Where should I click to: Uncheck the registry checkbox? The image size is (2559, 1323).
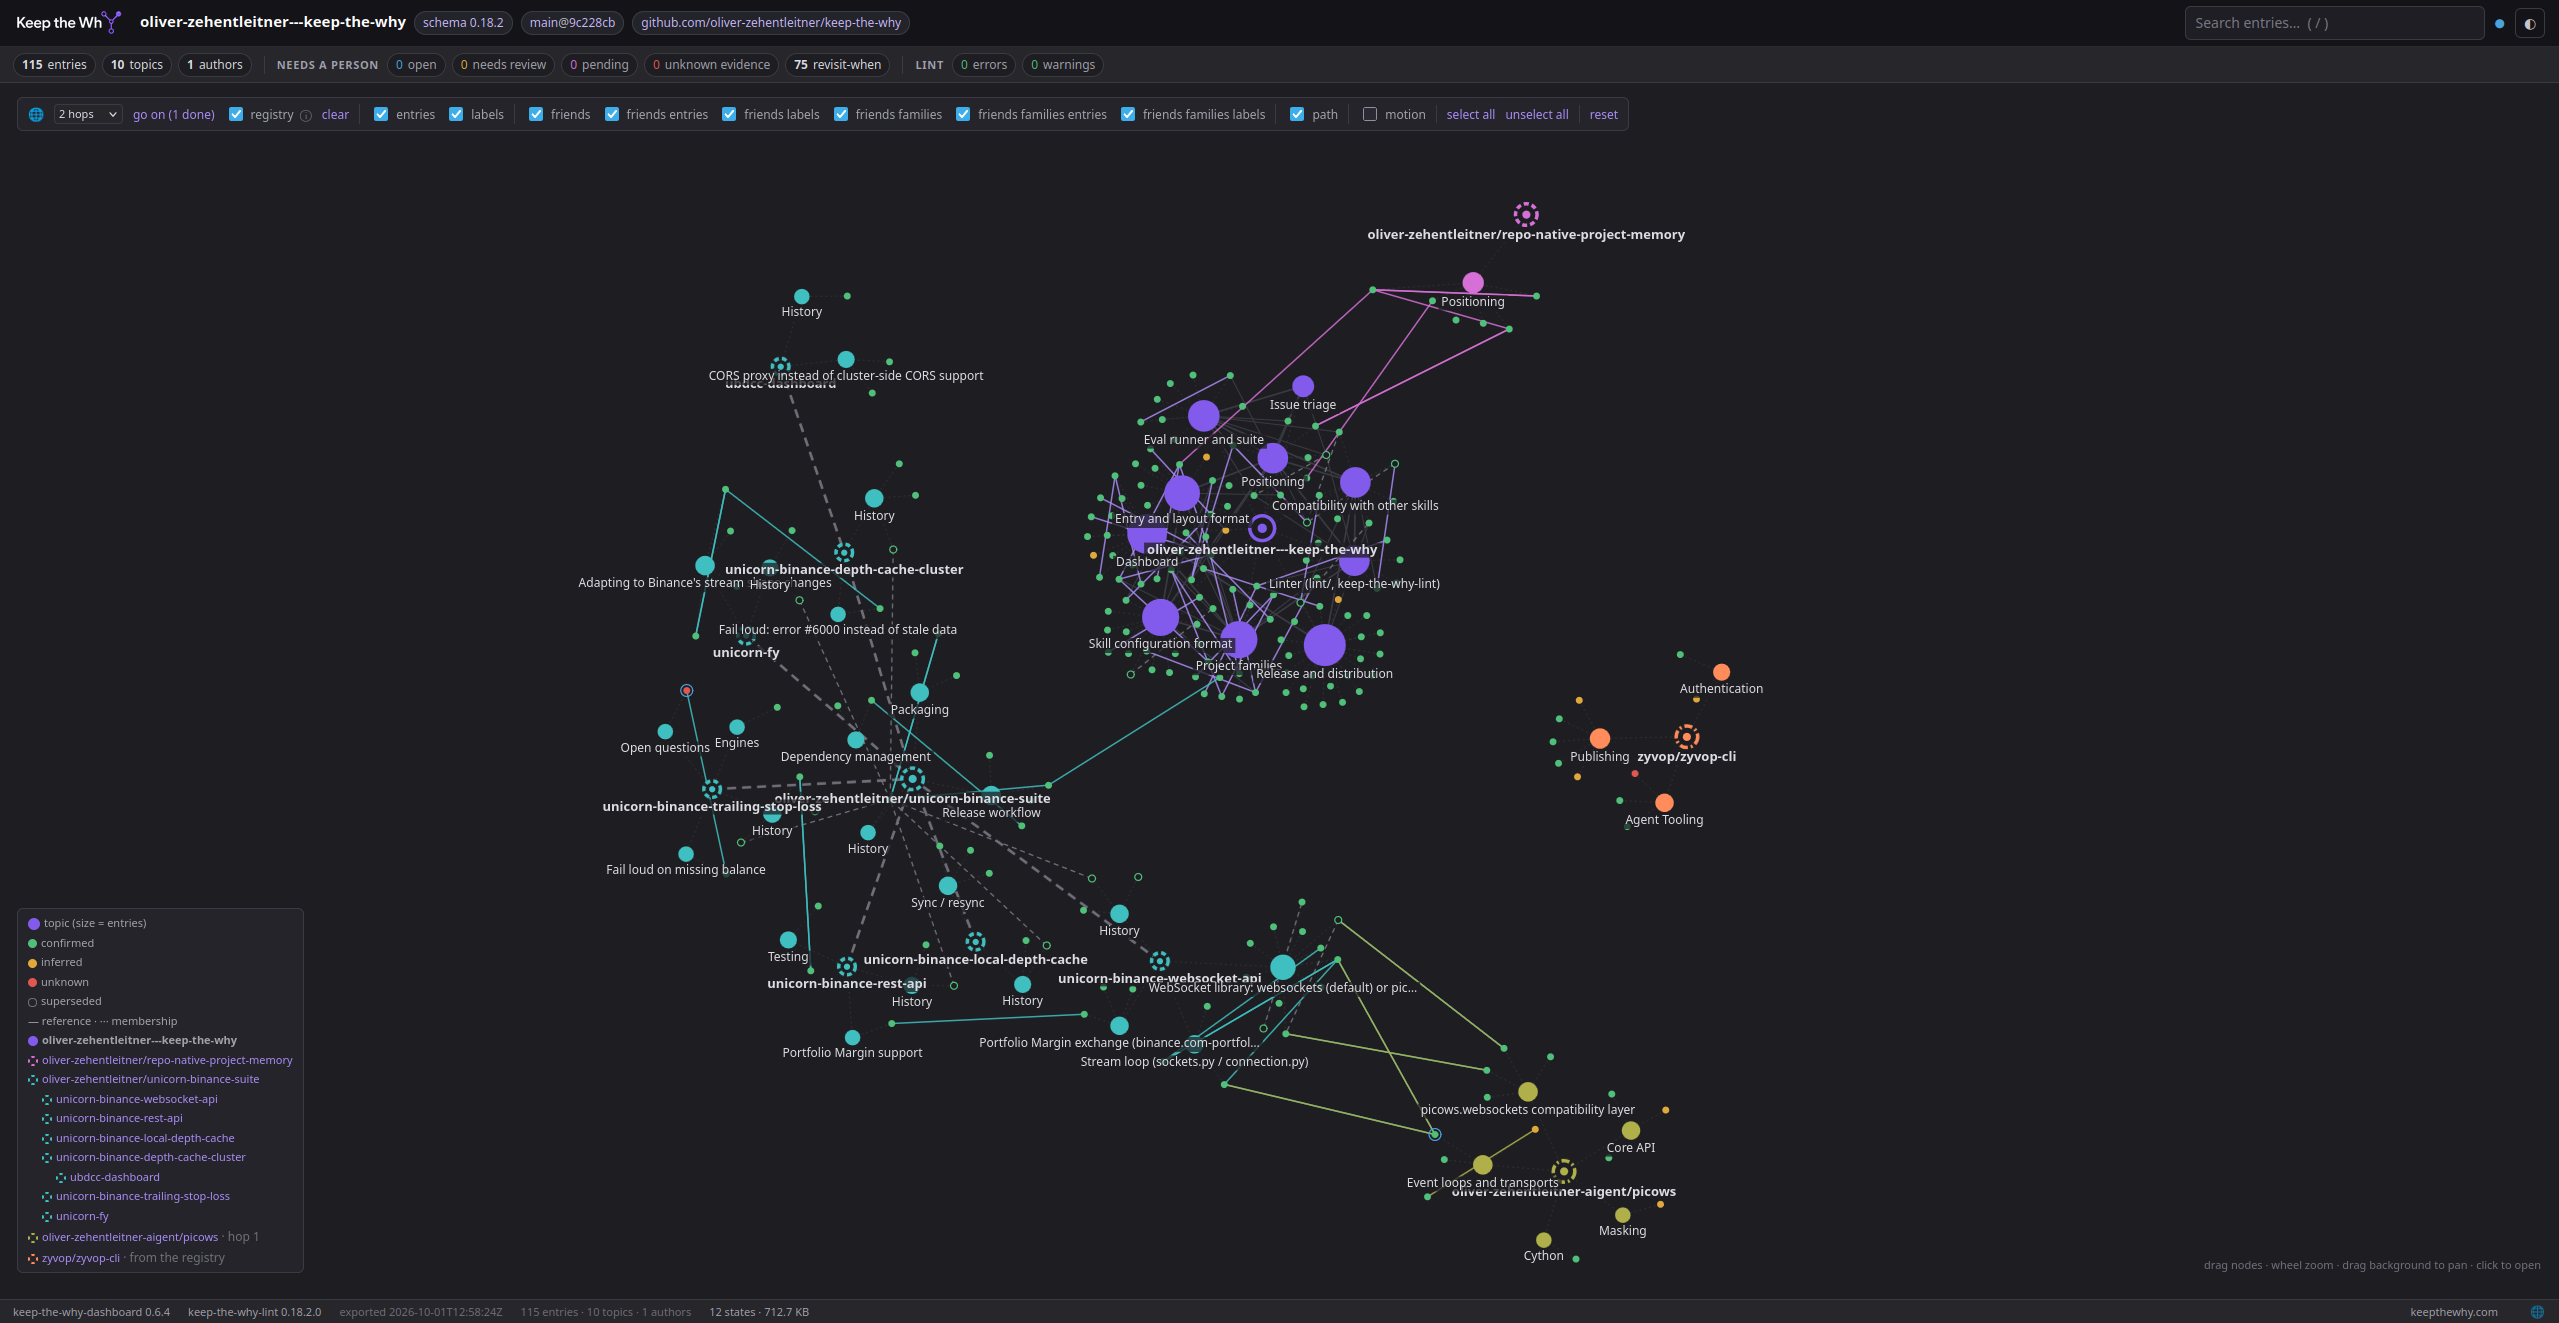[236, 114]
